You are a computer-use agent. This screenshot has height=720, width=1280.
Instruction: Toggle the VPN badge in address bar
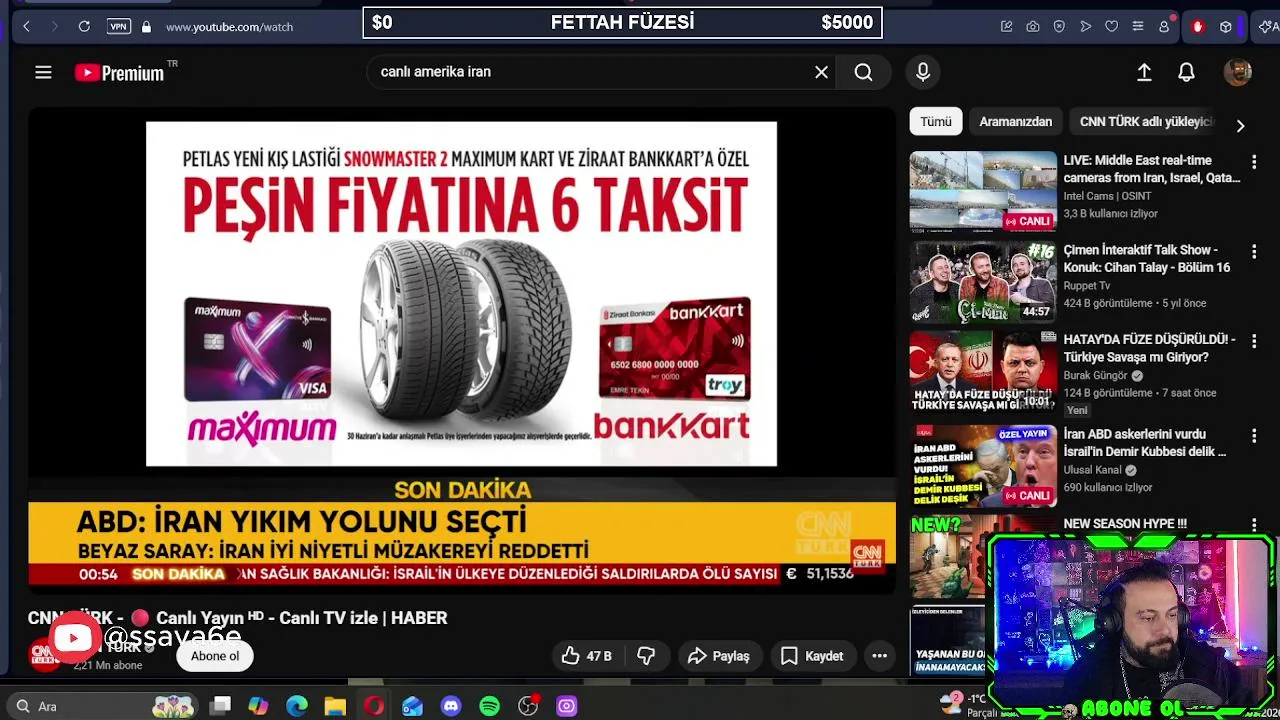119,27
